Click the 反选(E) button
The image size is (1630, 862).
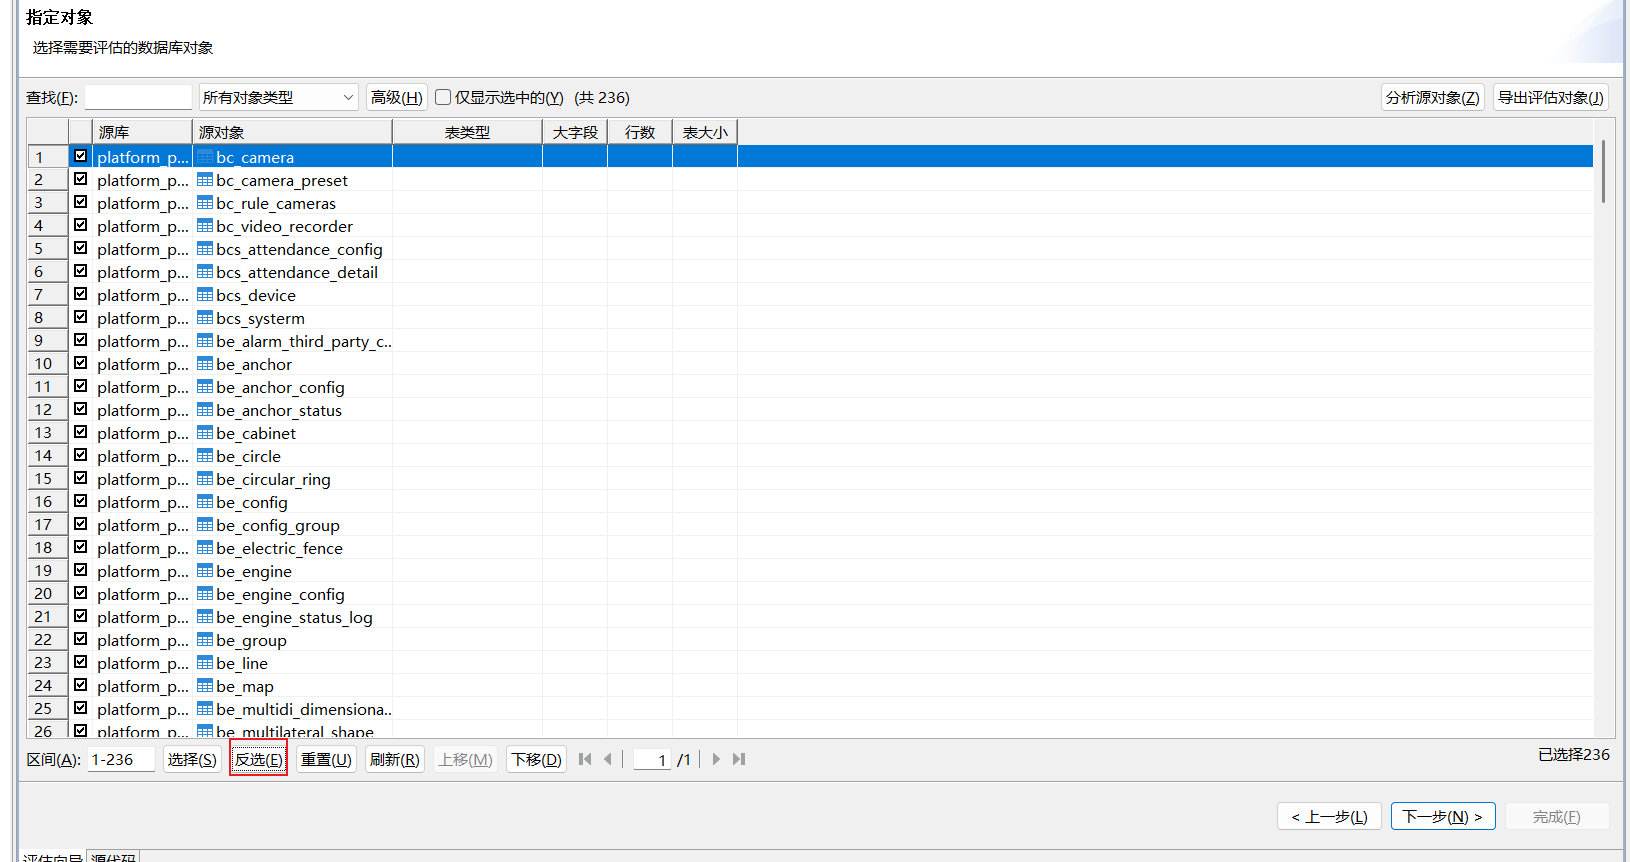pos(259,759)
